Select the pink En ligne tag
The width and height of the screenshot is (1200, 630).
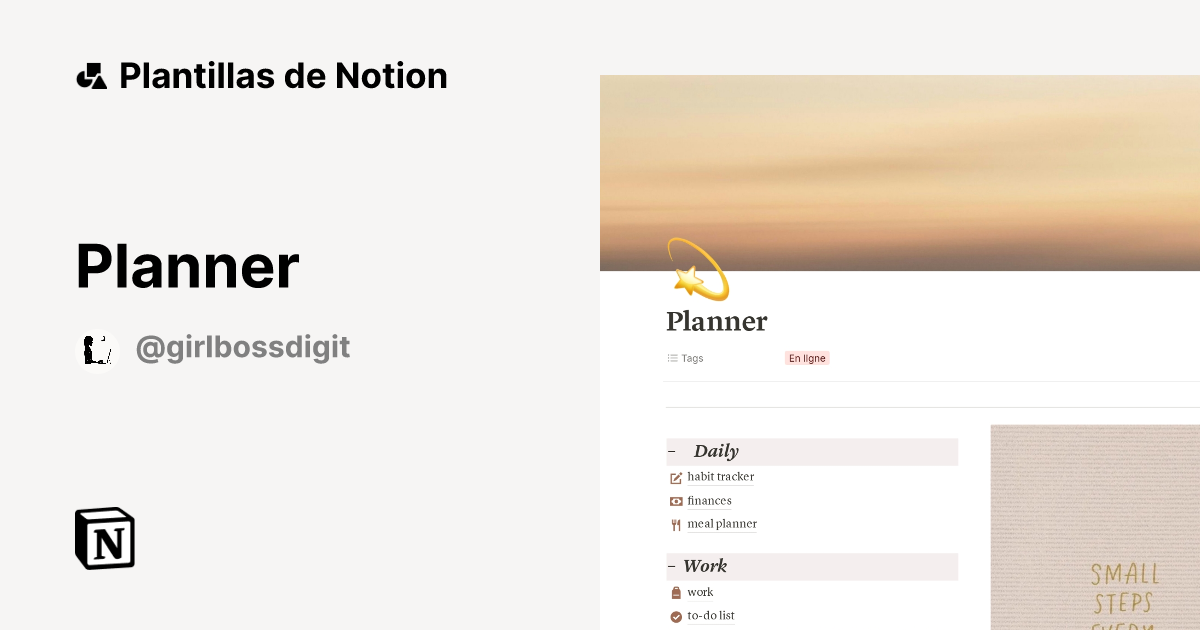point(807,358)
